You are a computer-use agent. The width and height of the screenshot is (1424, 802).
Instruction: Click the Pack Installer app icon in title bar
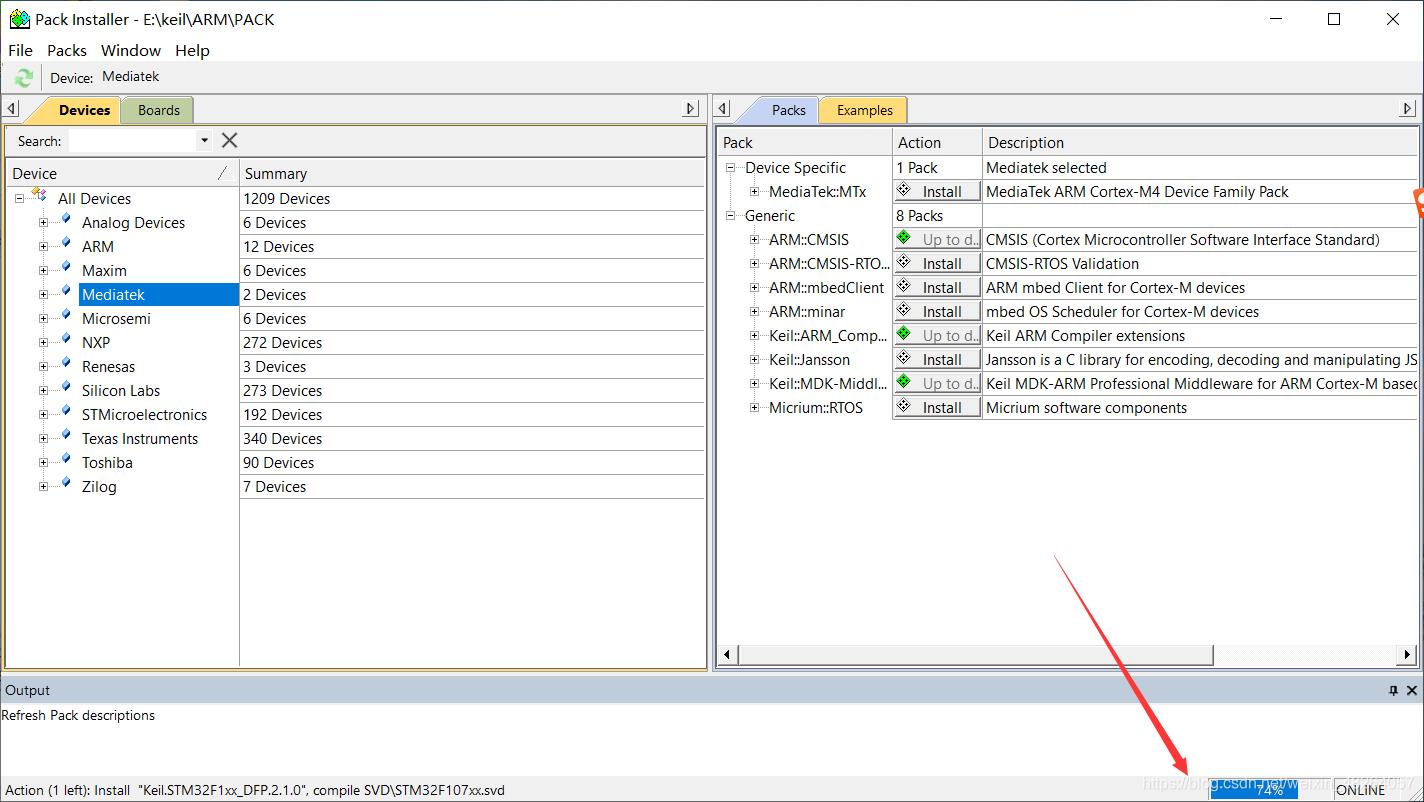19,19
